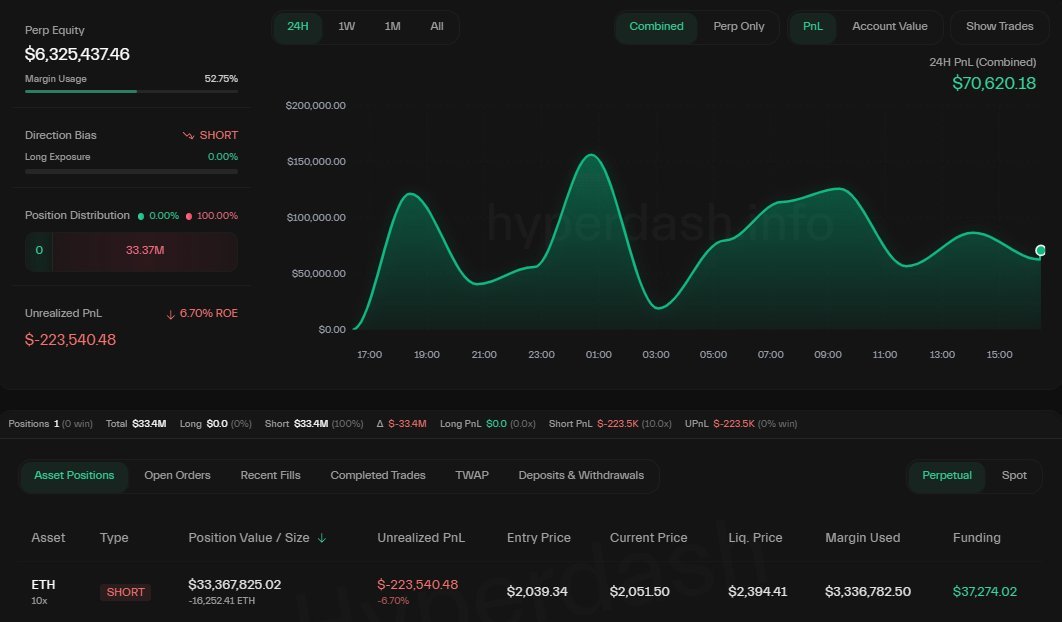The width and height of the screenshot is (1062, 622).
Task: Show All-time performance data
Action: (x=437, y=27)
